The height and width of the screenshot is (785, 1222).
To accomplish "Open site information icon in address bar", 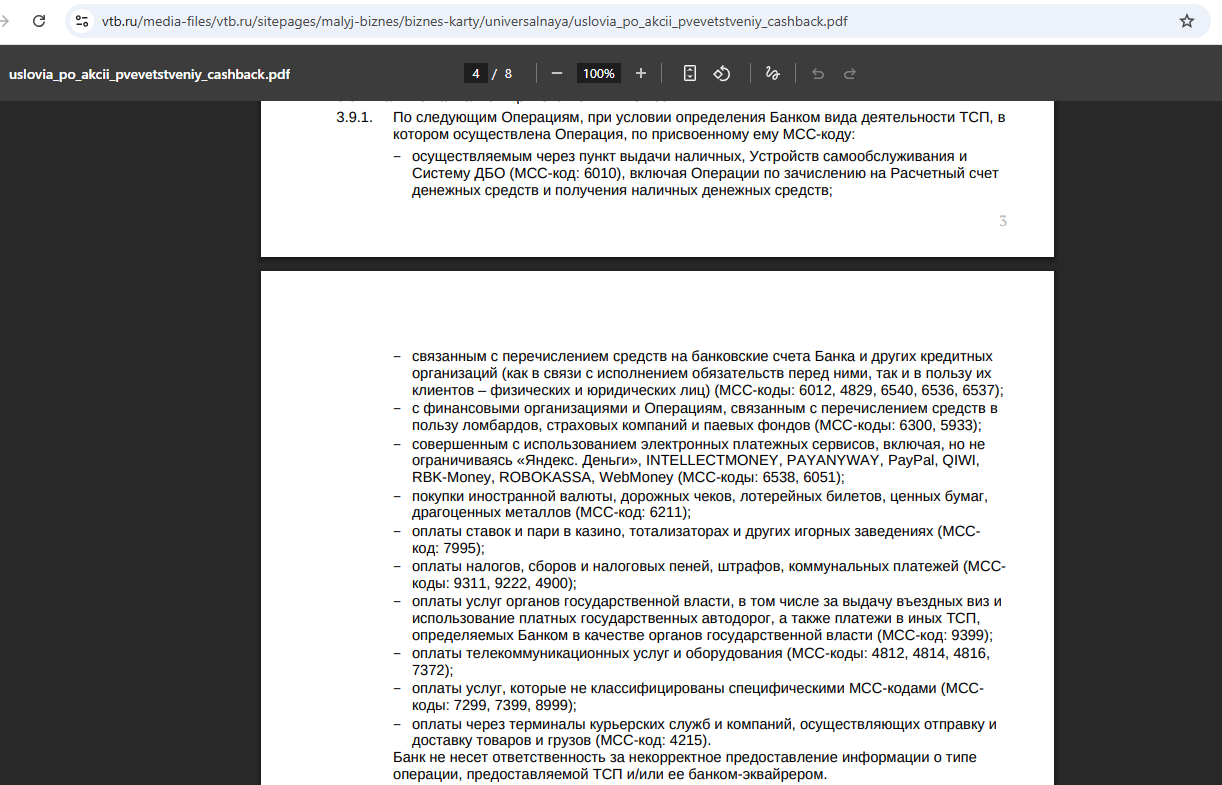I will pos(83,21).
